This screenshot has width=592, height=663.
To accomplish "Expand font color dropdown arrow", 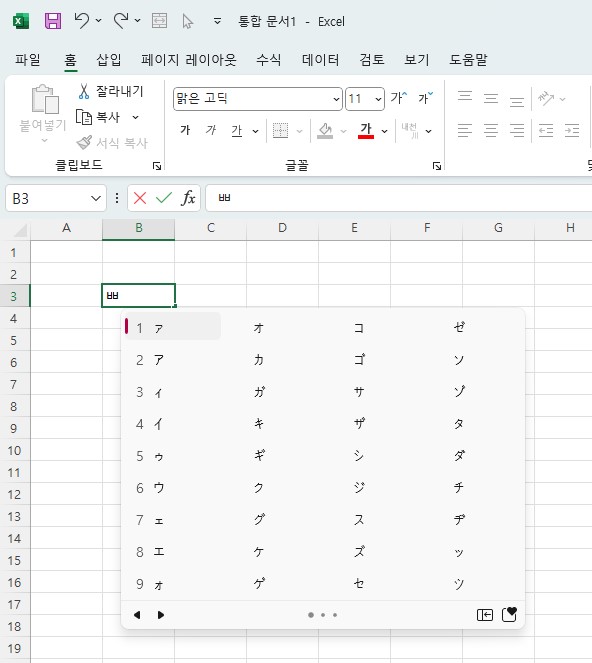I will 384,131.
